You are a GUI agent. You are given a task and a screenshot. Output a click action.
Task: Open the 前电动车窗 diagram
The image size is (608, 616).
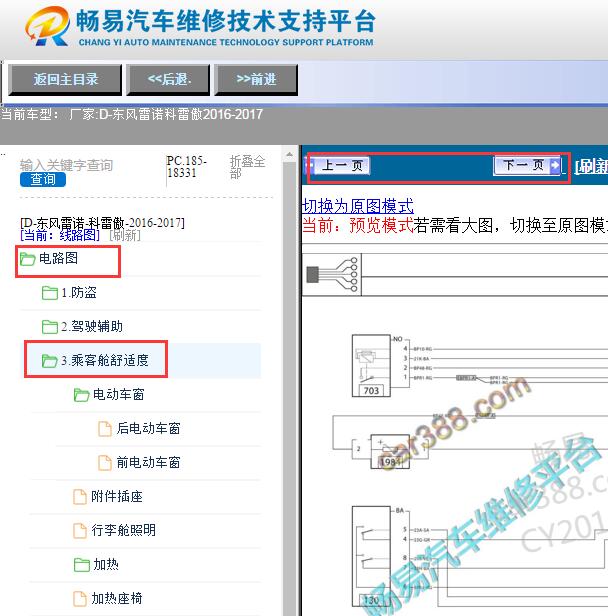148,462
